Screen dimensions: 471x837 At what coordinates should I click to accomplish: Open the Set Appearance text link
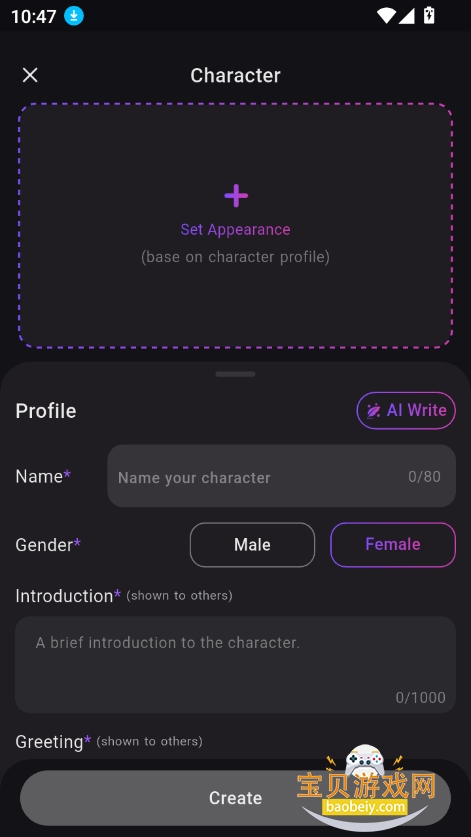pyautogui.click(x=236, y=230)
